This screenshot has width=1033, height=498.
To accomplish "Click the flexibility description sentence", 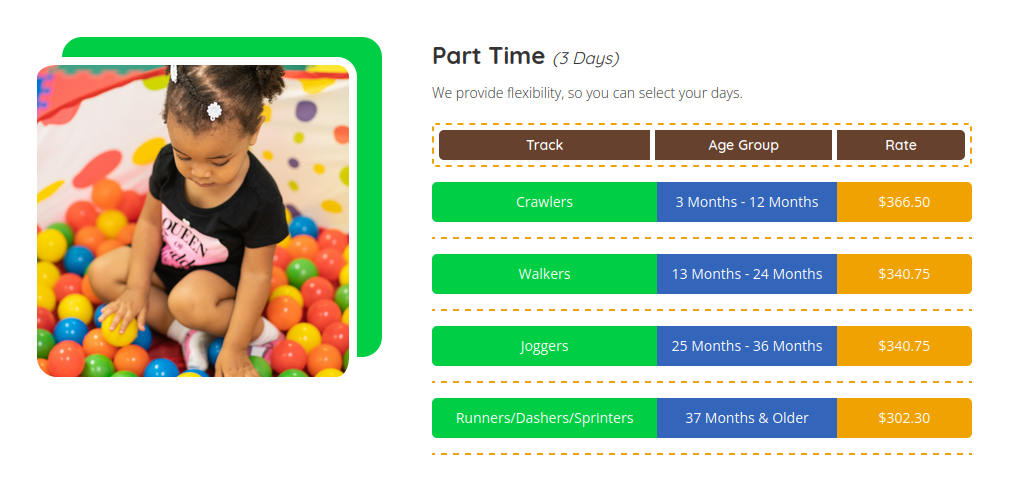I will click(587, 94).
